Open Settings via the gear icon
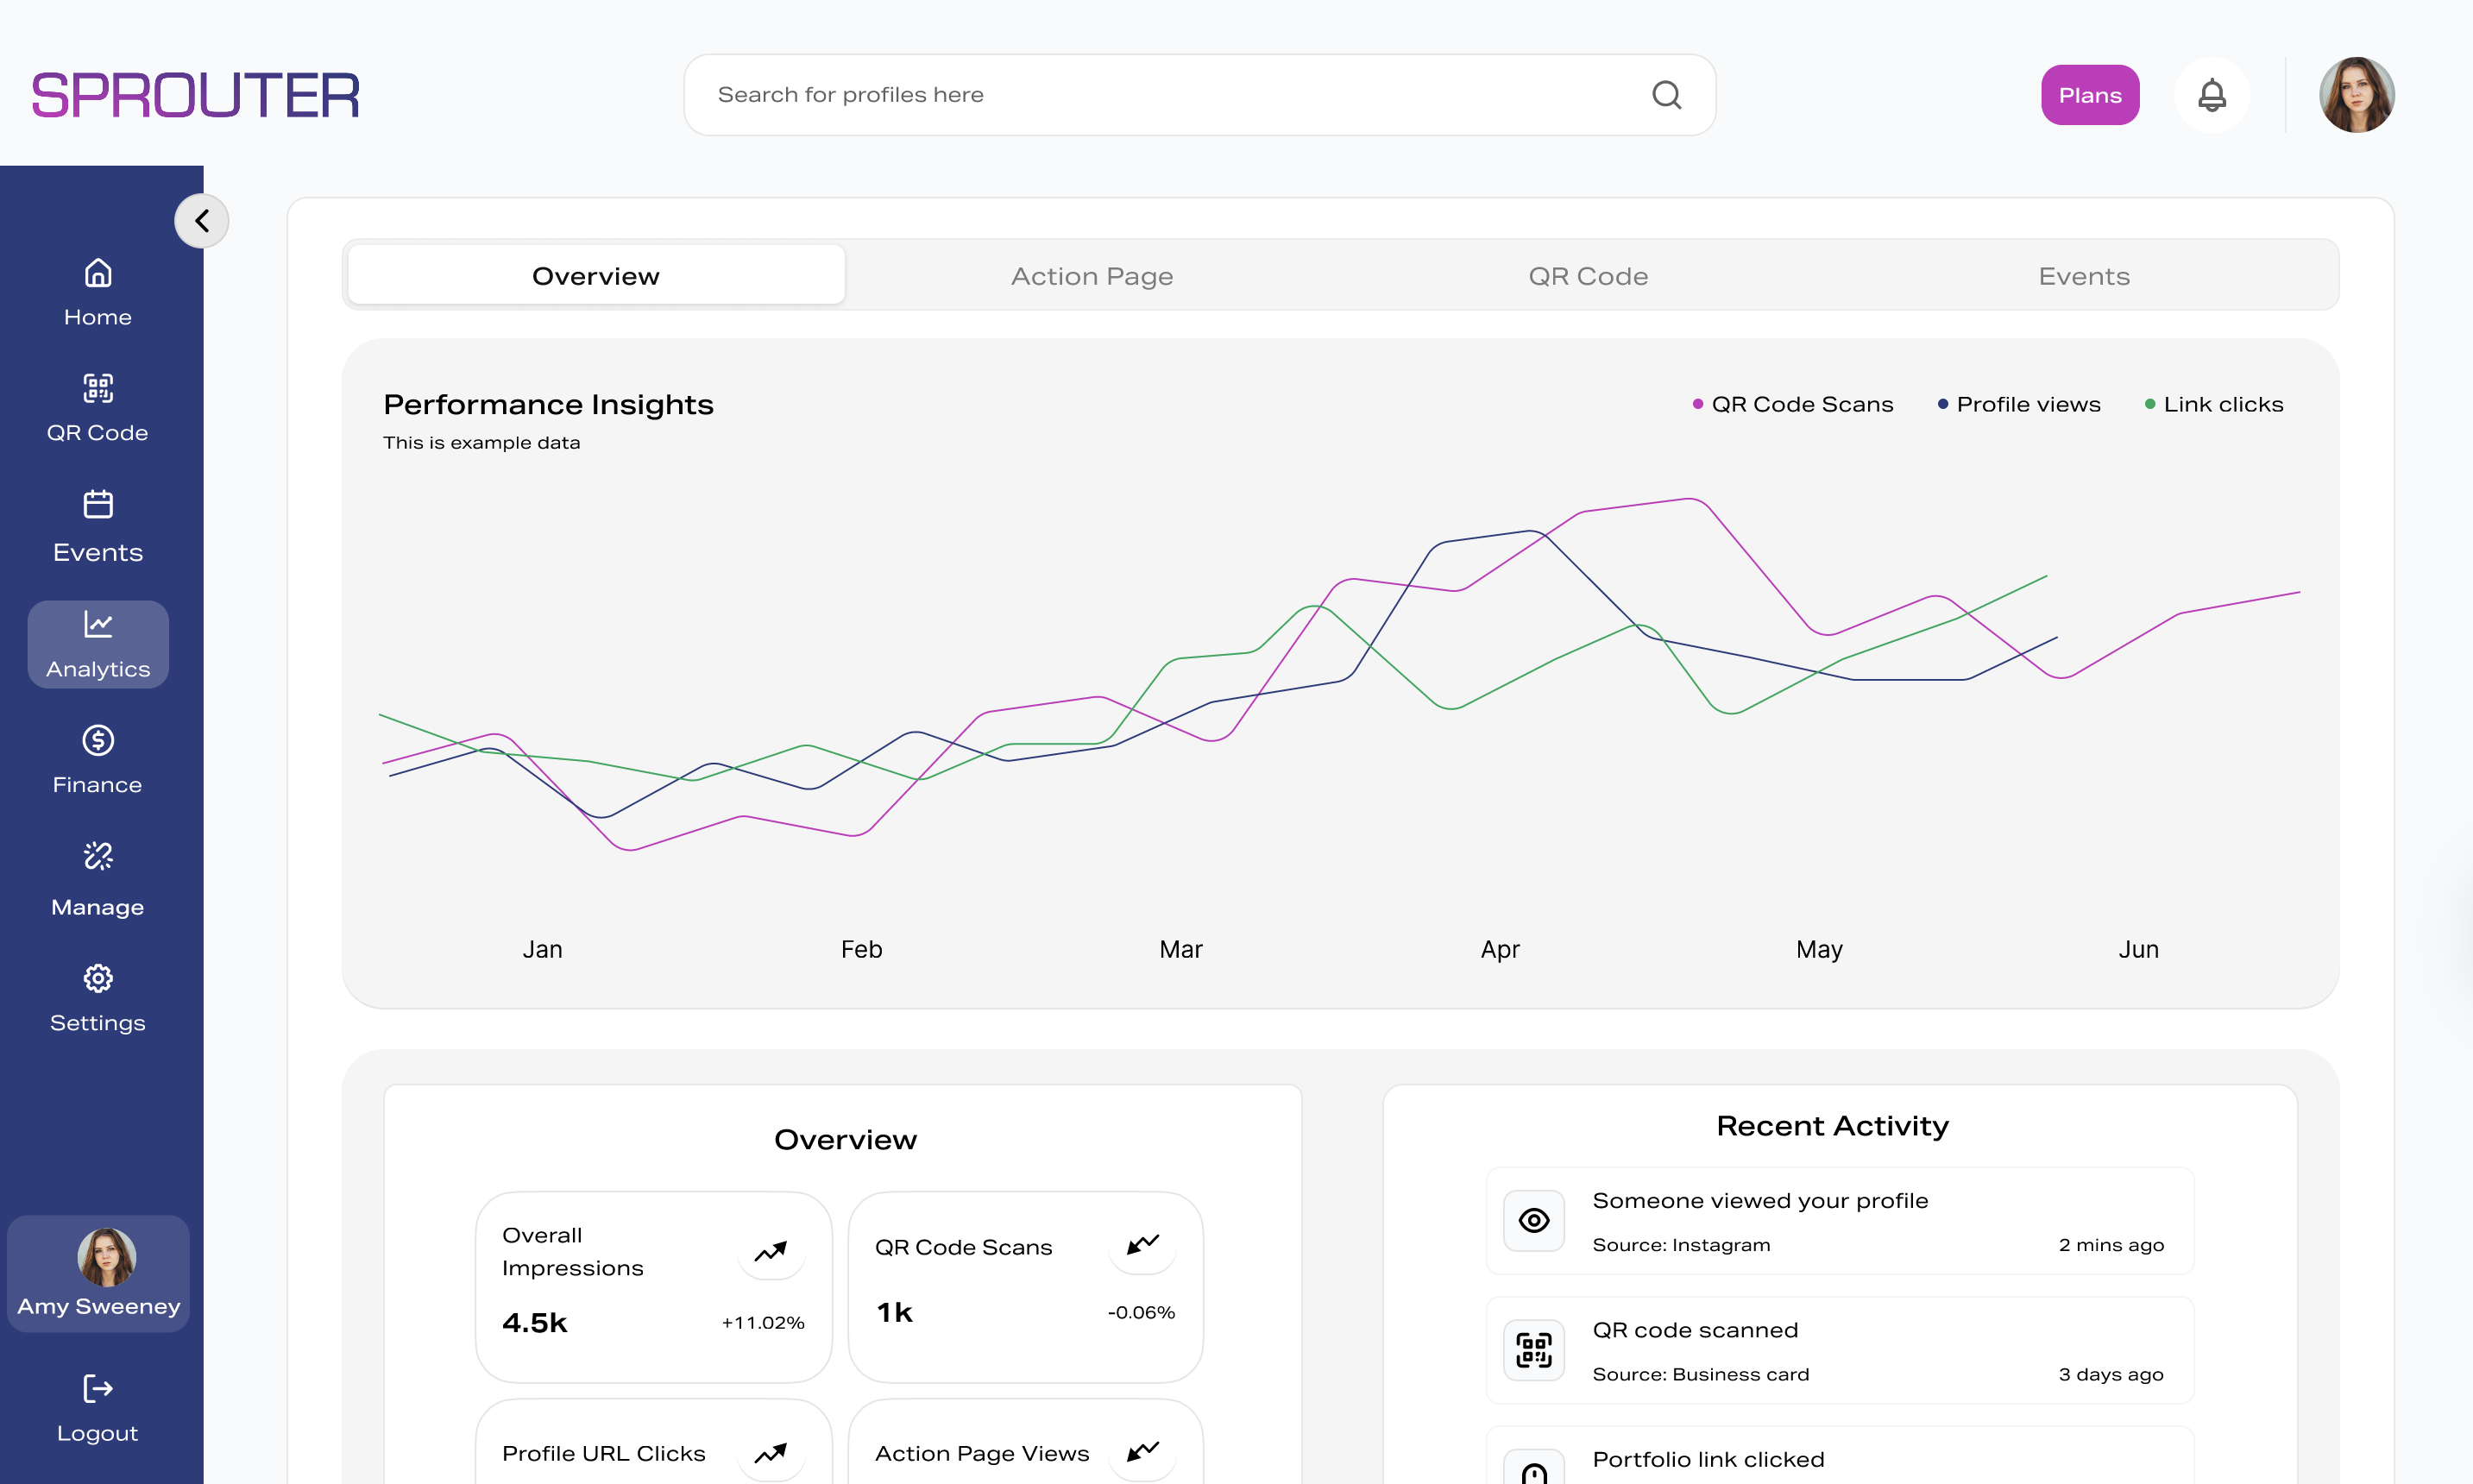 tap(97, 978)
